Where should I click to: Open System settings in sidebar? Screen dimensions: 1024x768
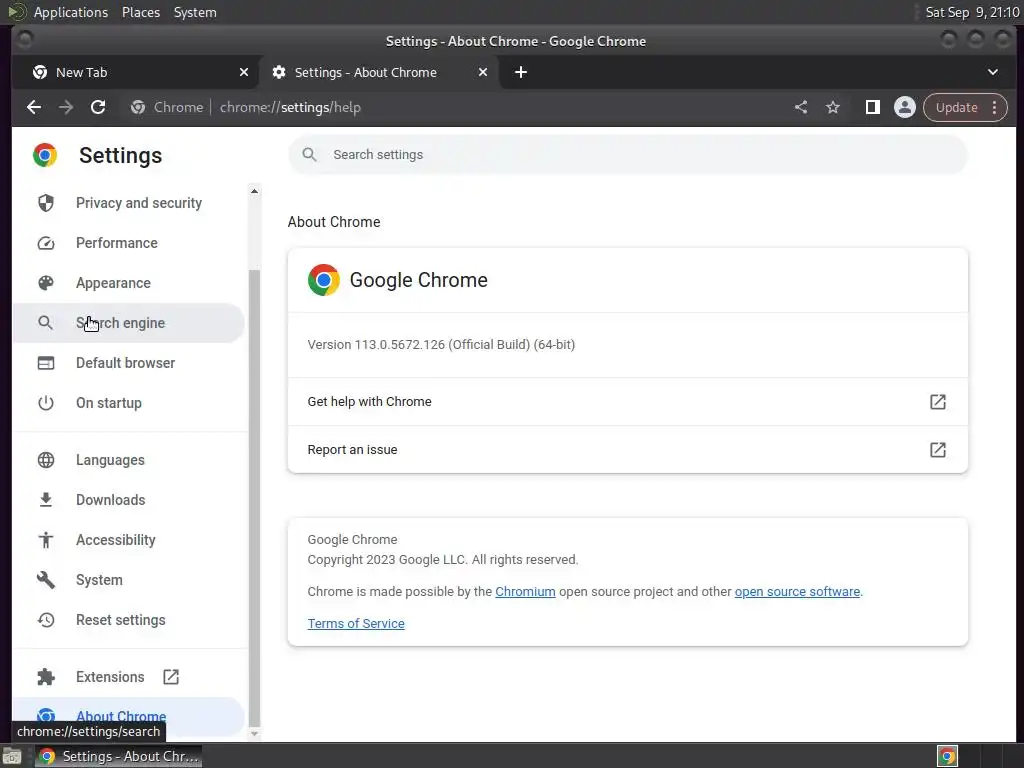click(129, 580)
